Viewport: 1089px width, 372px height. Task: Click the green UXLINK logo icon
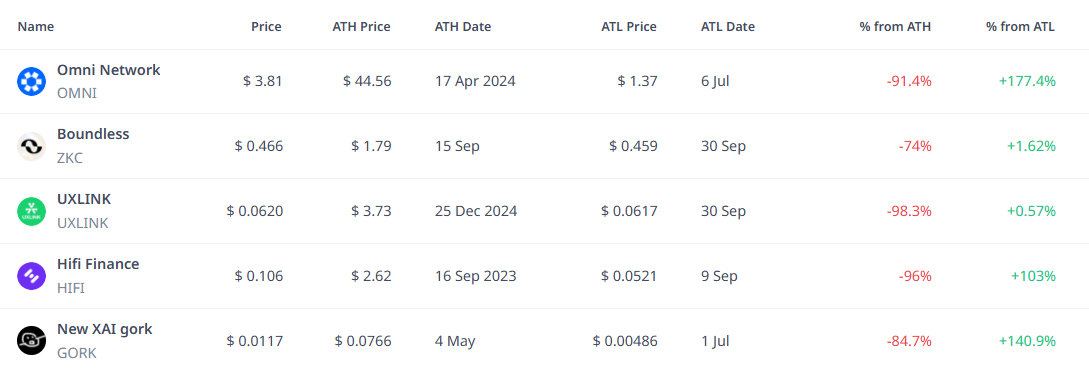pyautogui.click(x=31, y=211)
